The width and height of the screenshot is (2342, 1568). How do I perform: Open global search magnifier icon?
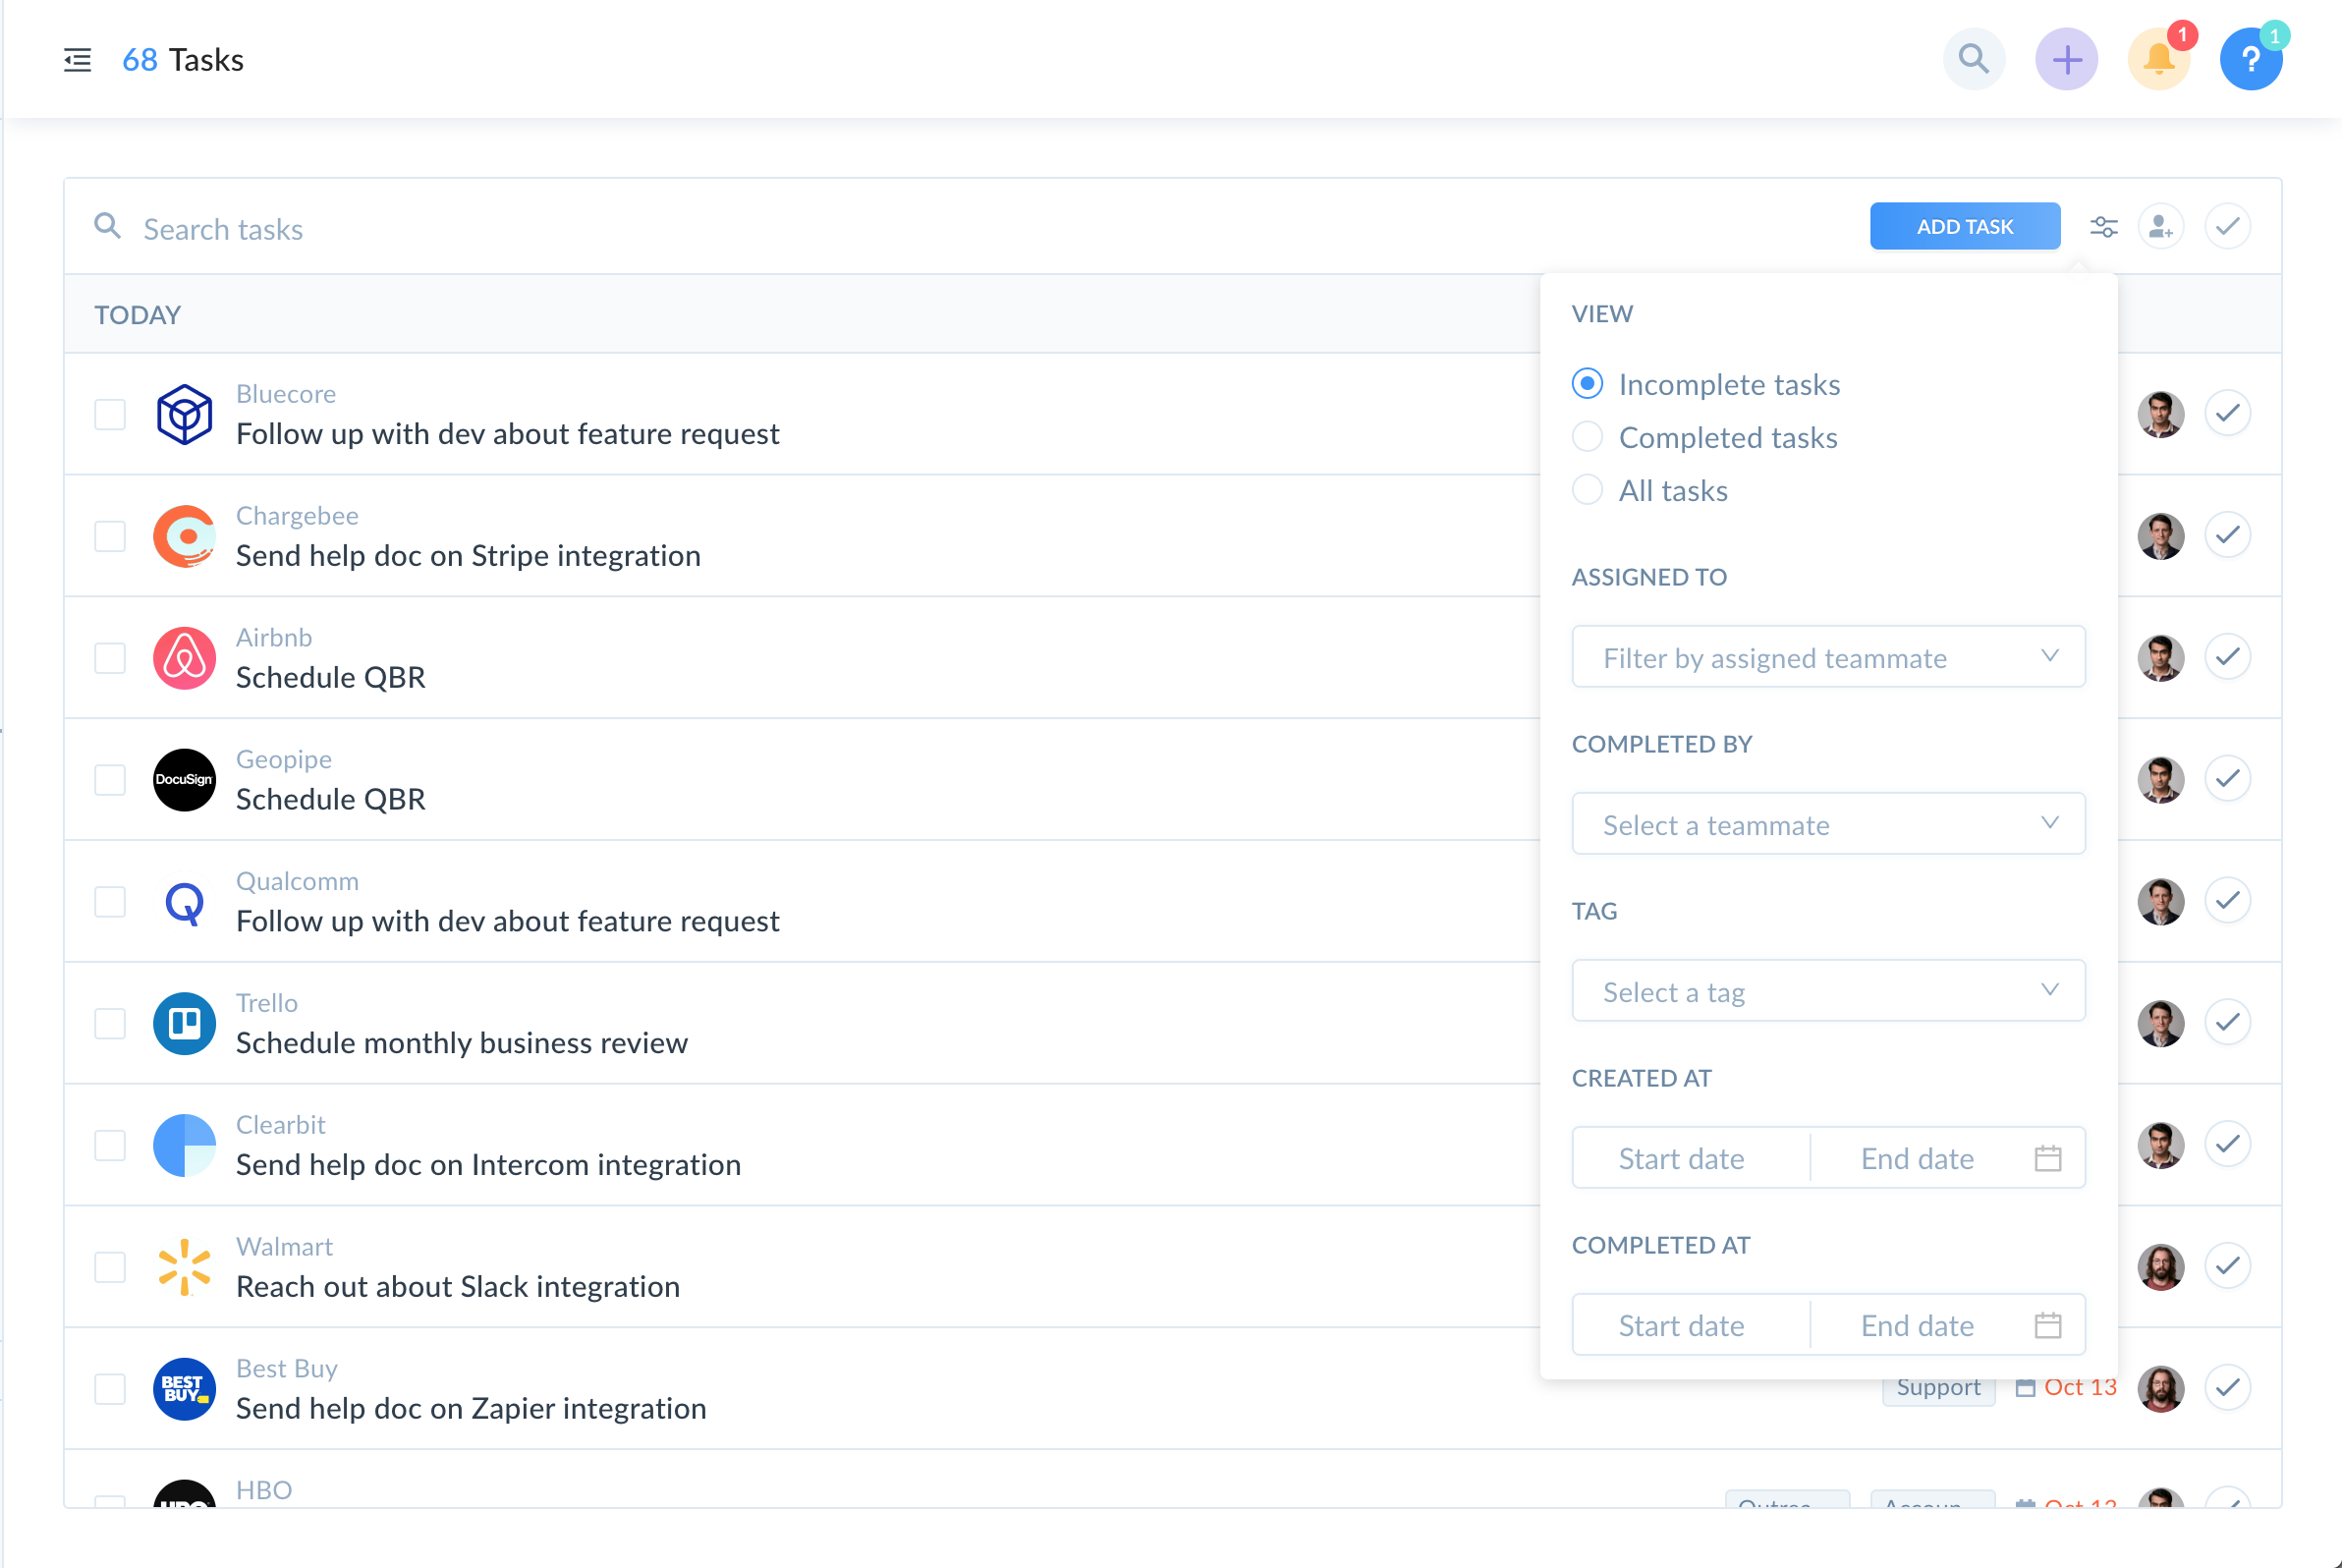1973,59
